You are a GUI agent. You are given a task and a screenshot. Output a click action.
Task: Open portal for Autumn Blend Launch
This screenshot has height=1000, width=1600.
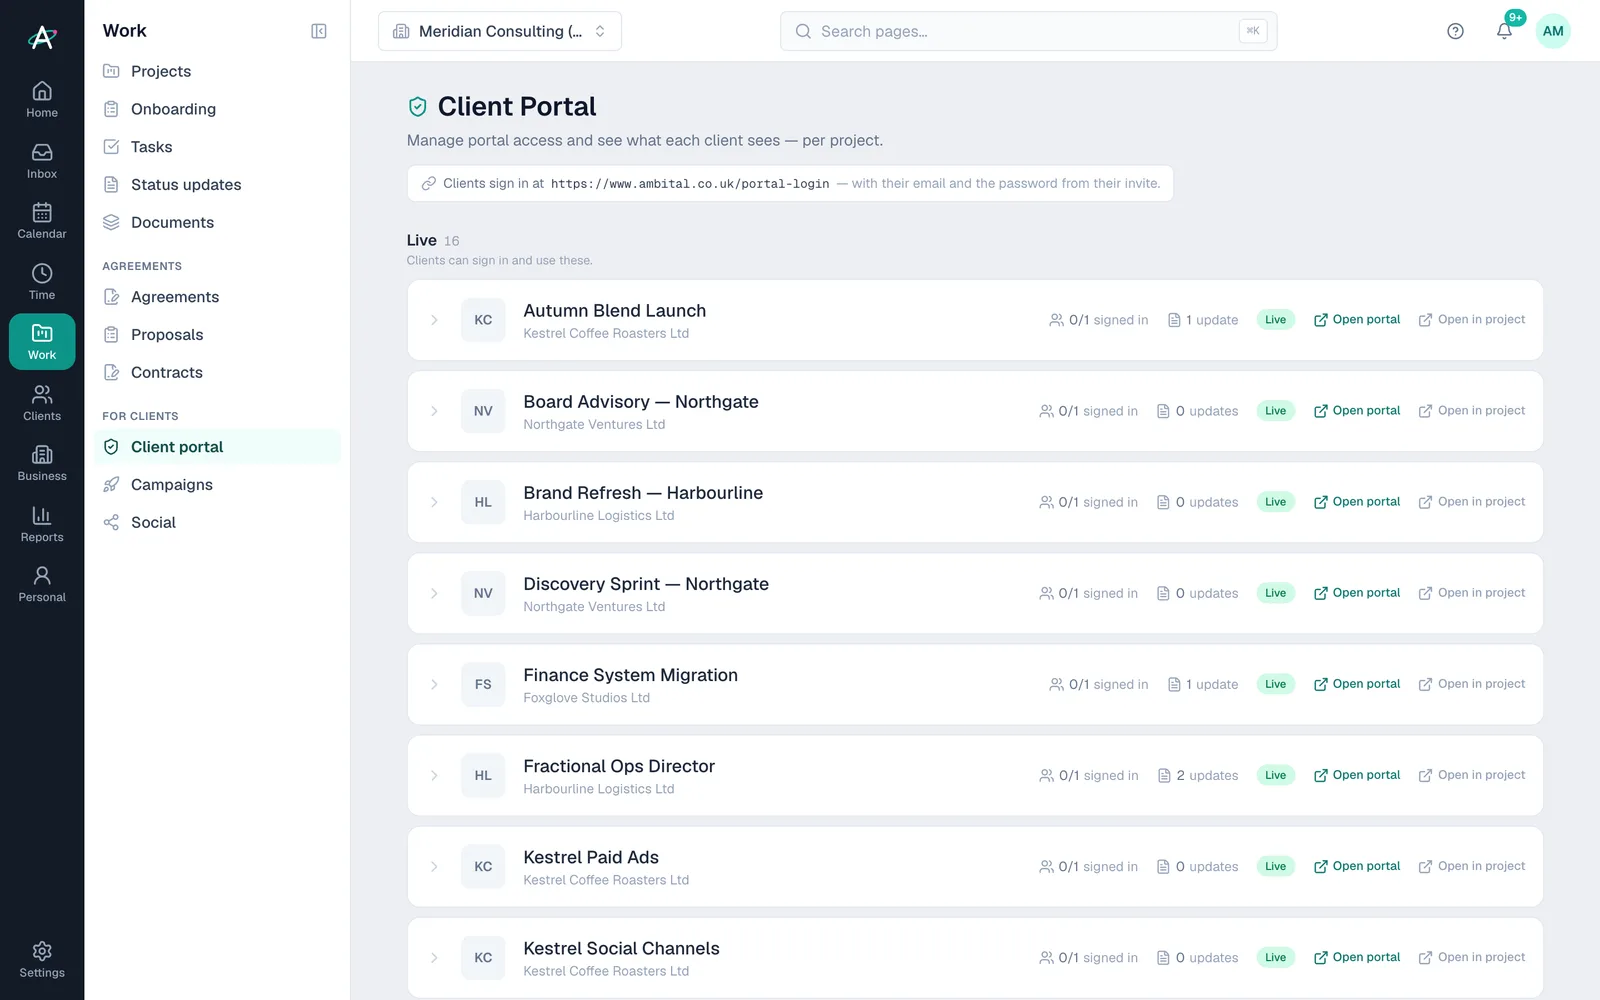1357,320
